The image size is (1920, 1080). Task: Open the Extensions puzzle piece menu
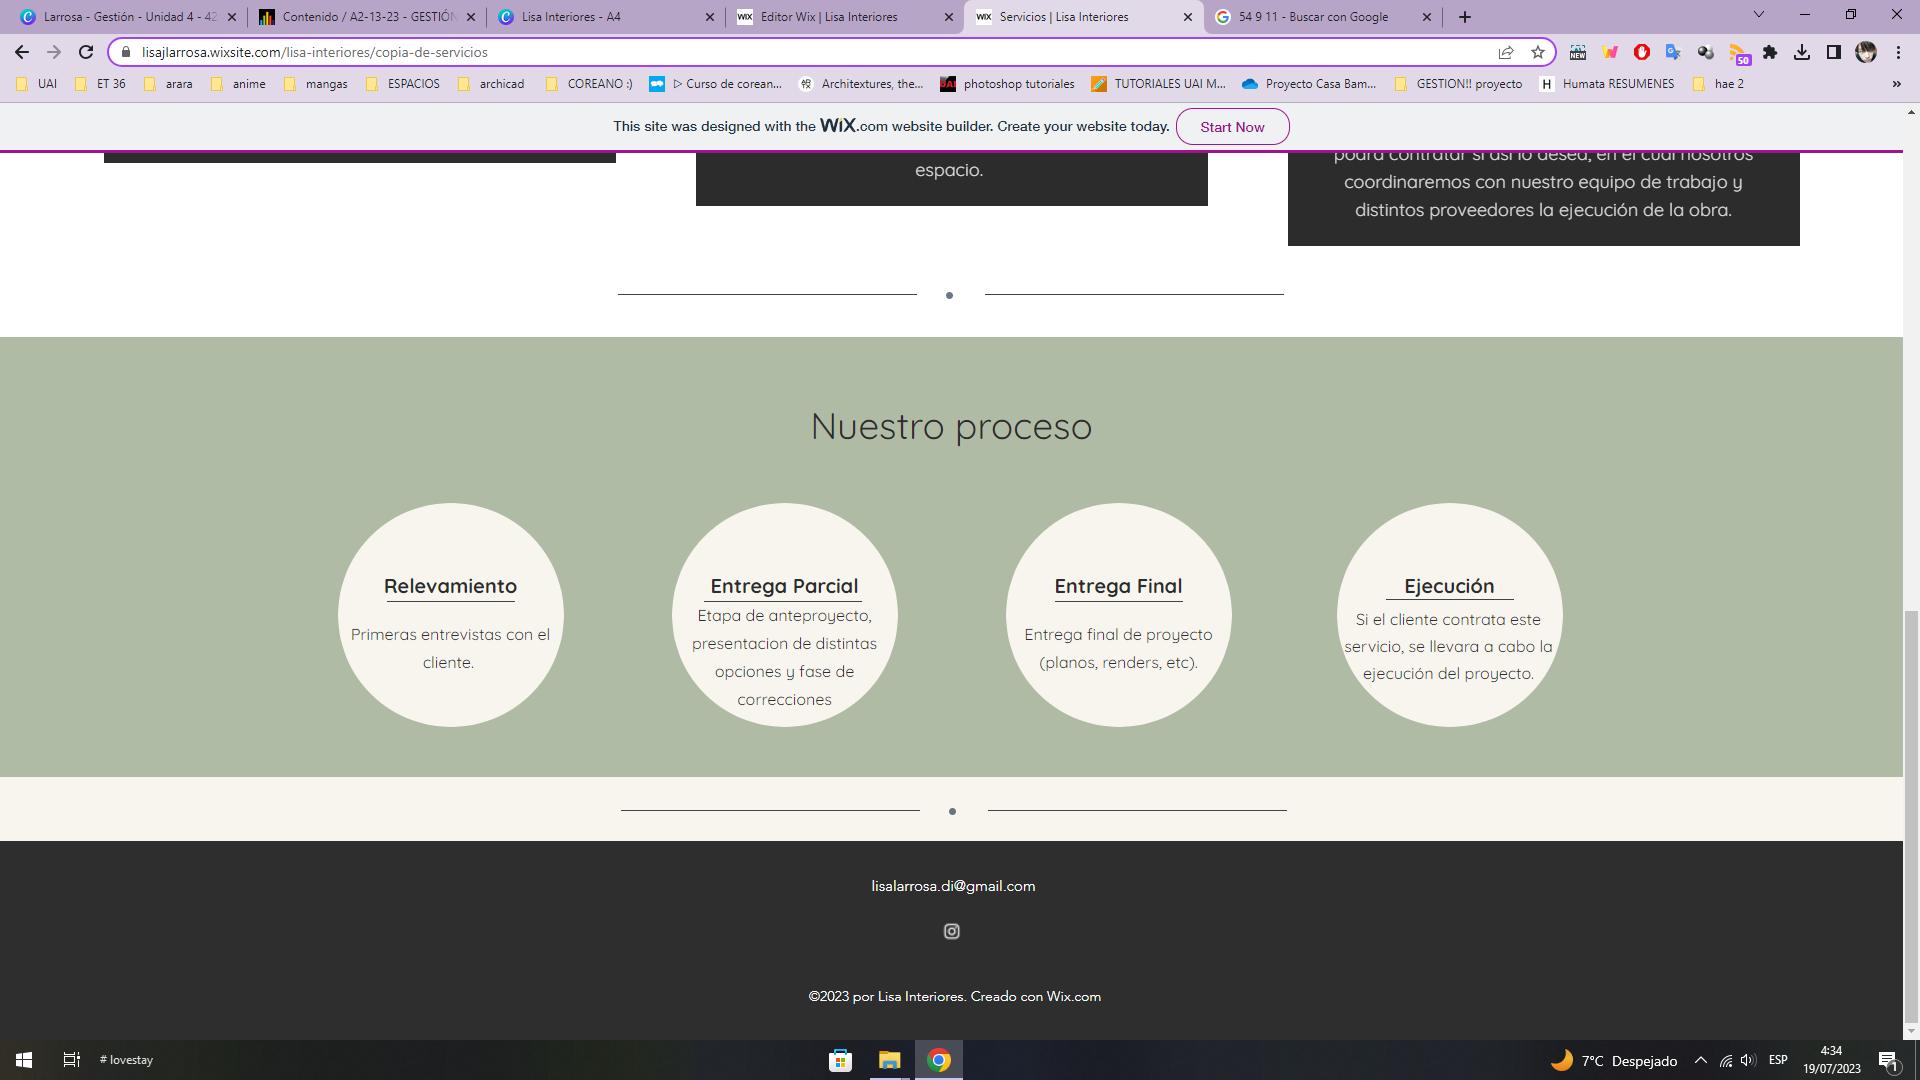1770,52
